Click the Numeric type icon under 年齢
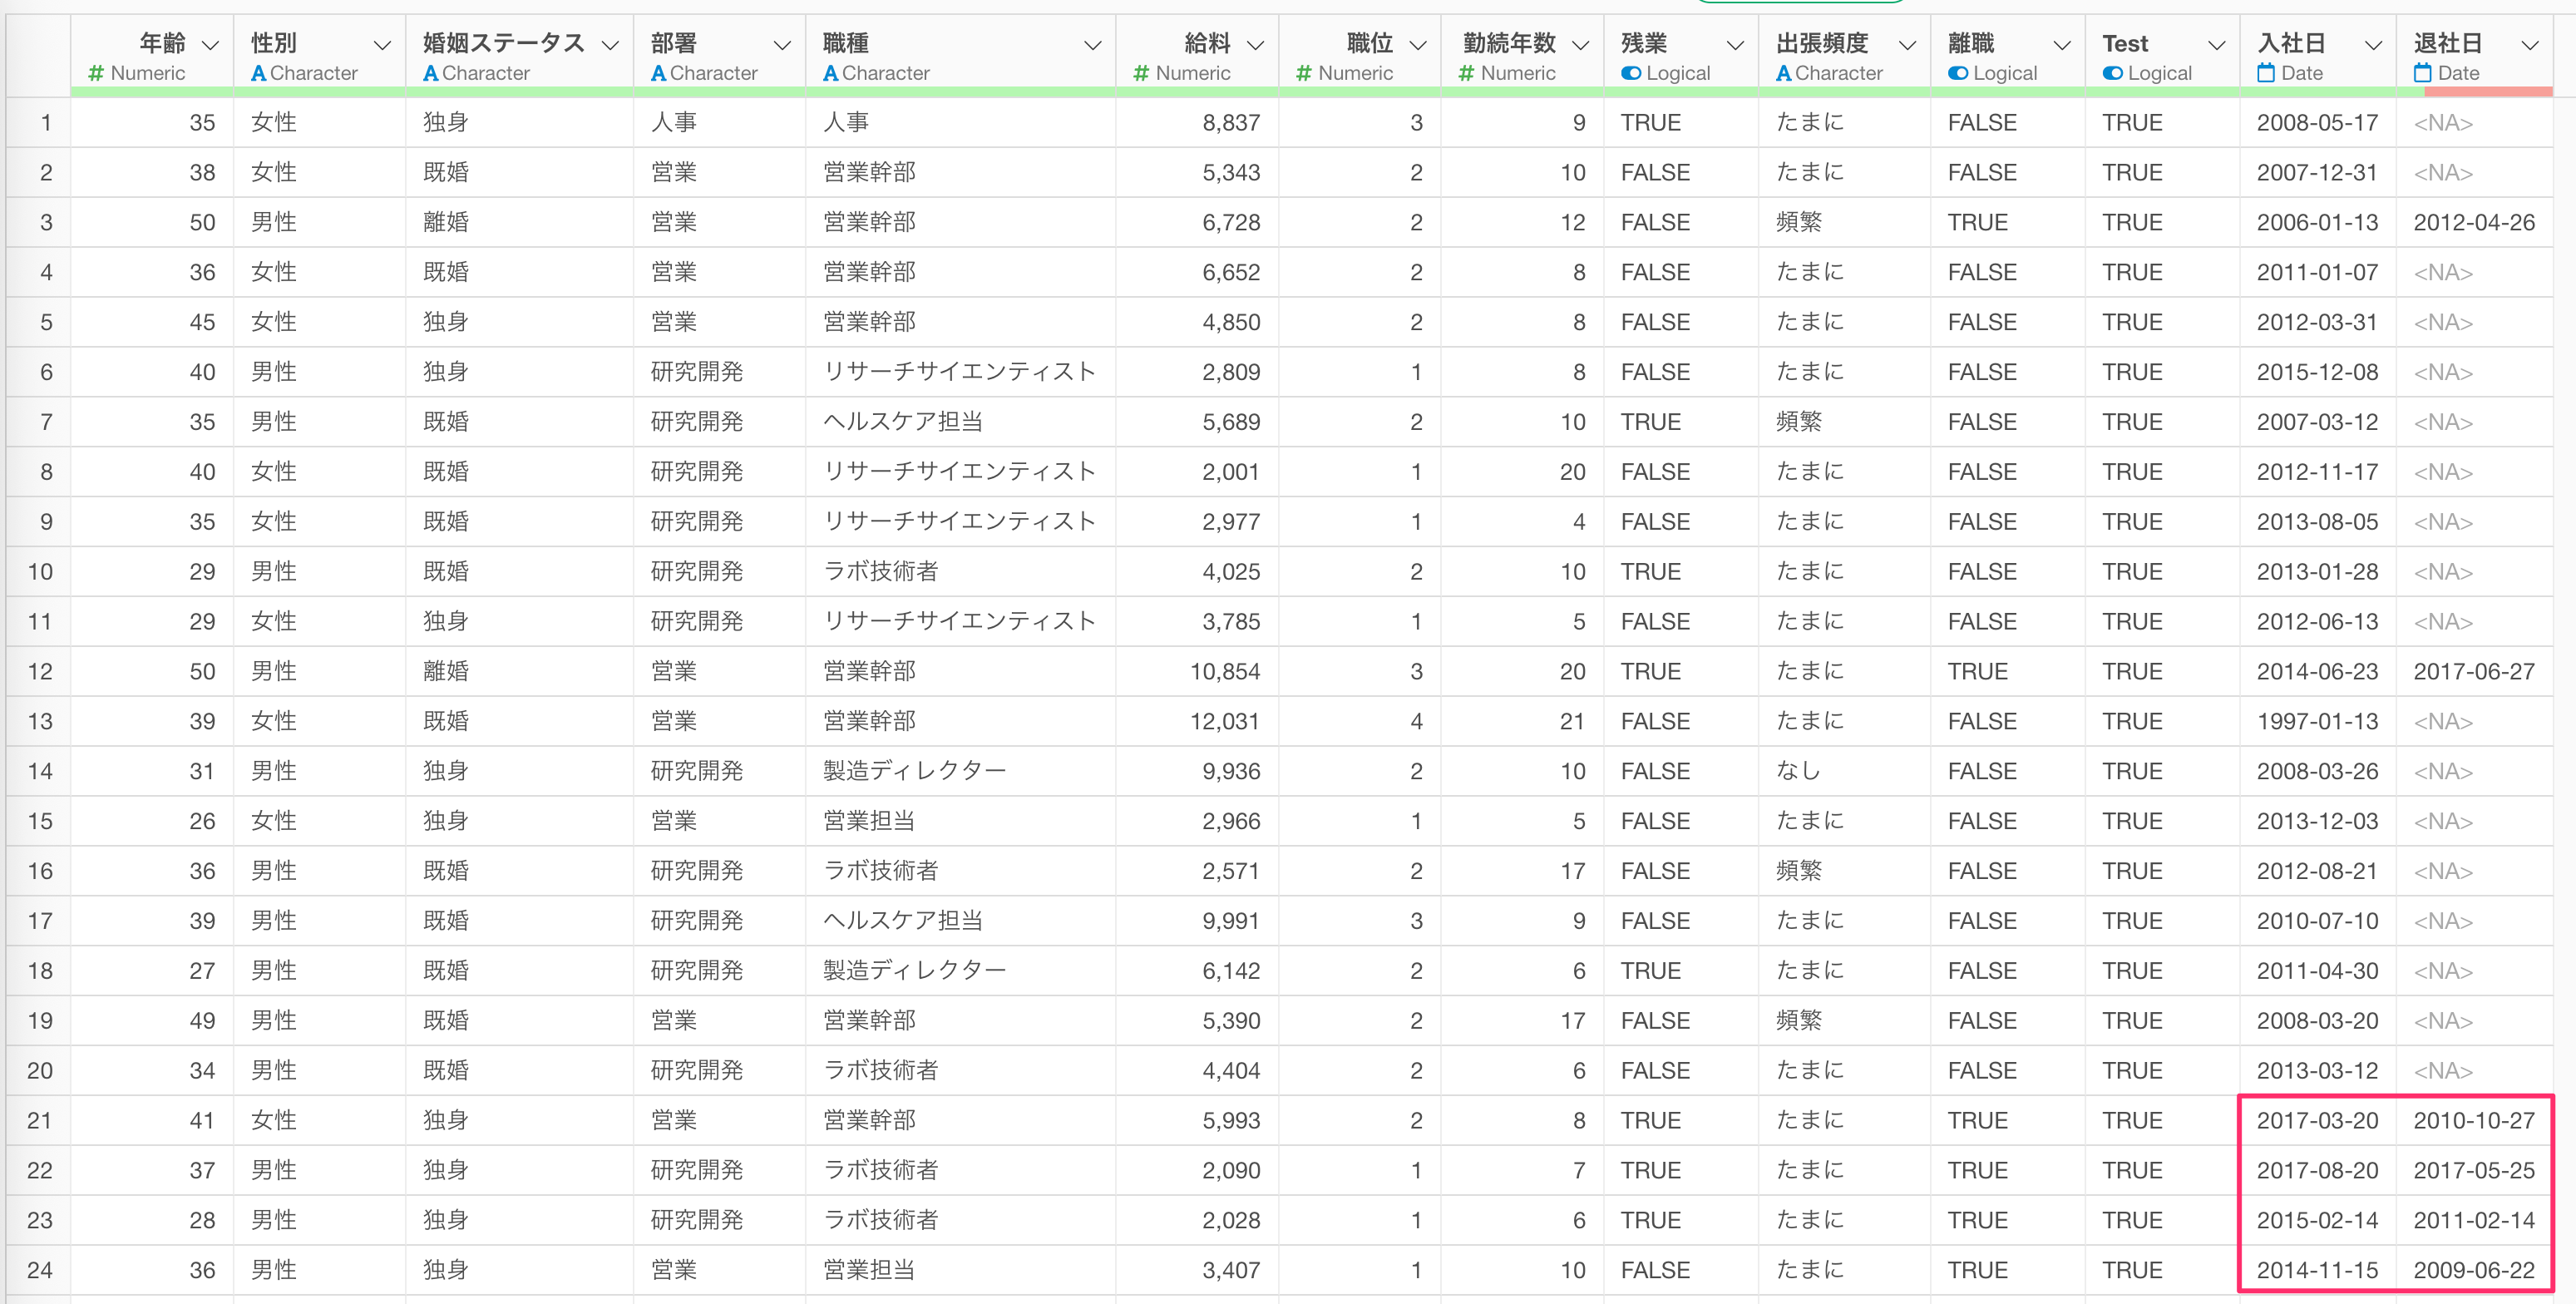 point(96,73)
